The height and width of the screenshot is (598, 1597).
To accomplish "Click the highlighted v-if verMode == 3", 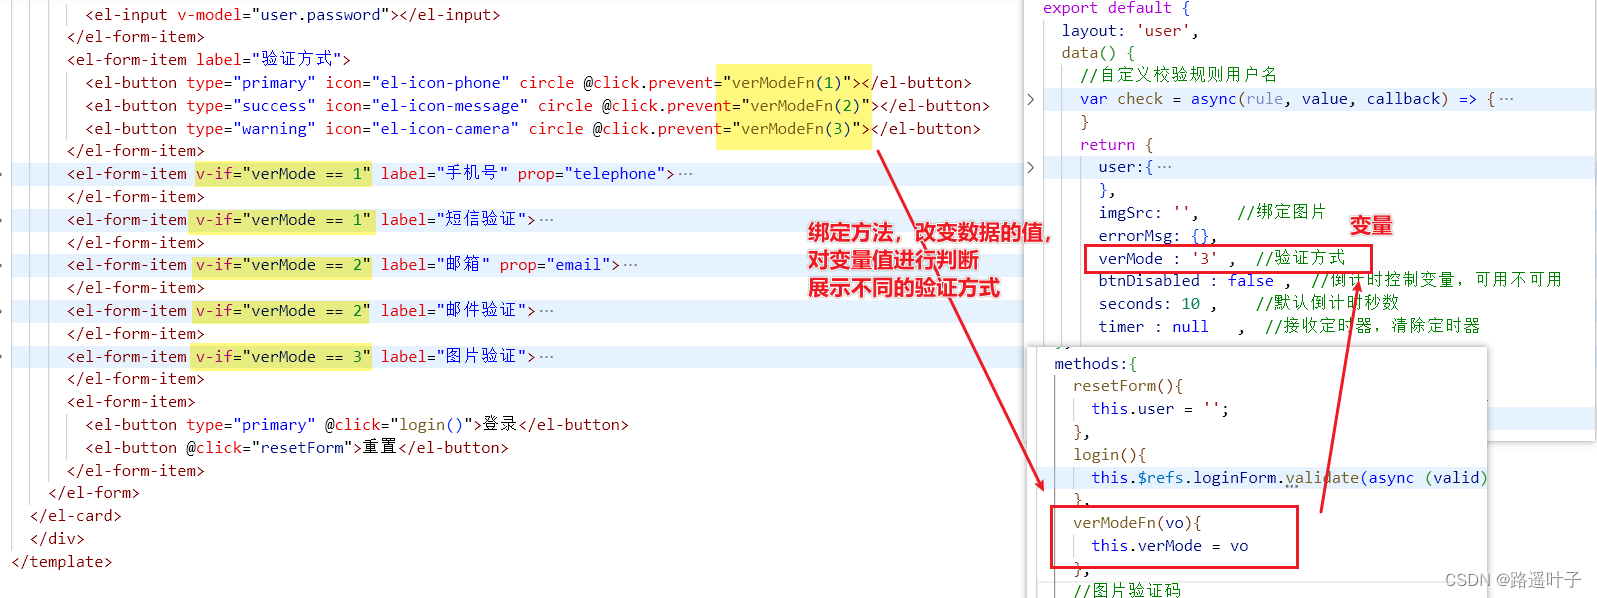I will (283, 357).
